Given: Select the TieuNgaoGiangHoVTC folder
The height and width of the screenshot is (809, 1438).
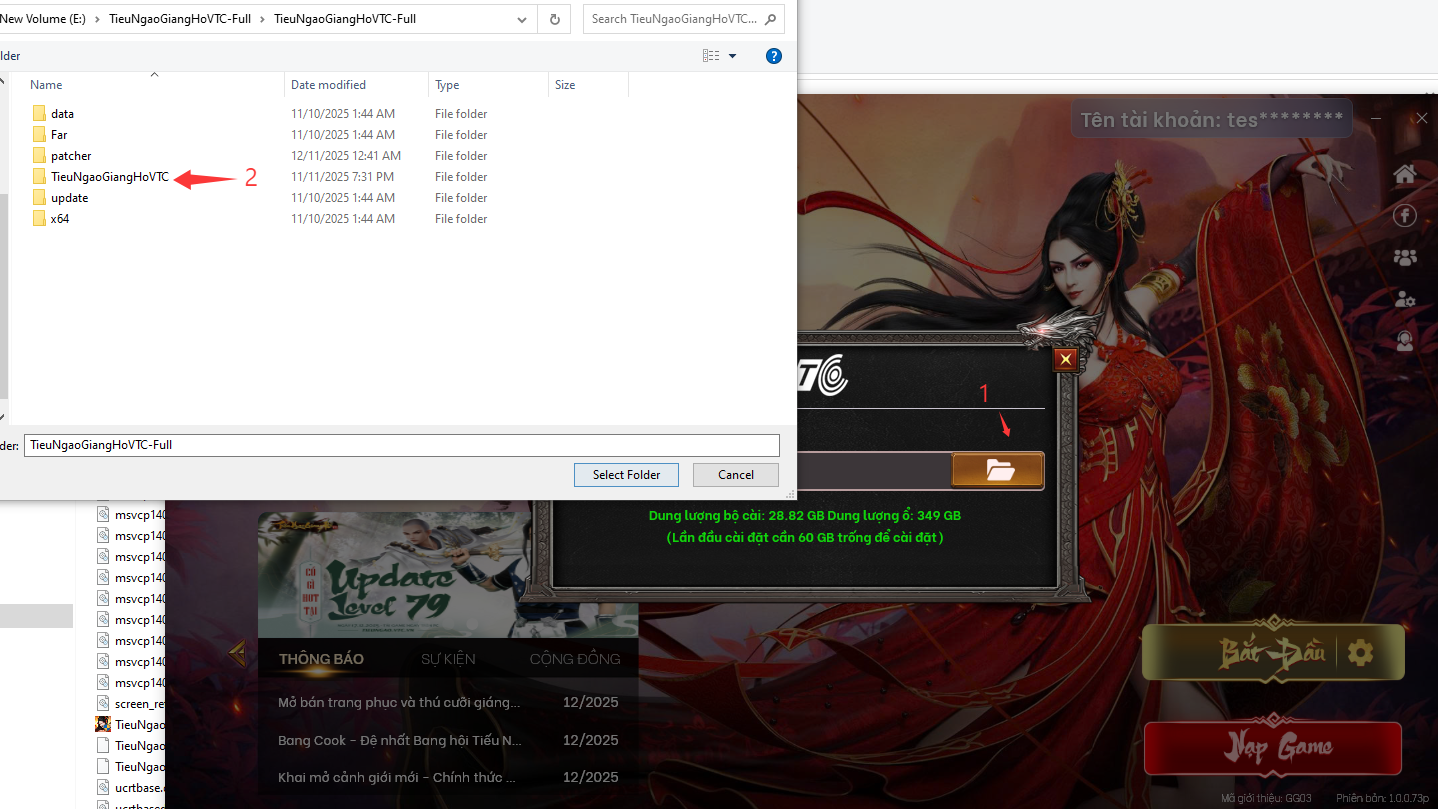Looking at the screenshot, I should tap(109, 177).
